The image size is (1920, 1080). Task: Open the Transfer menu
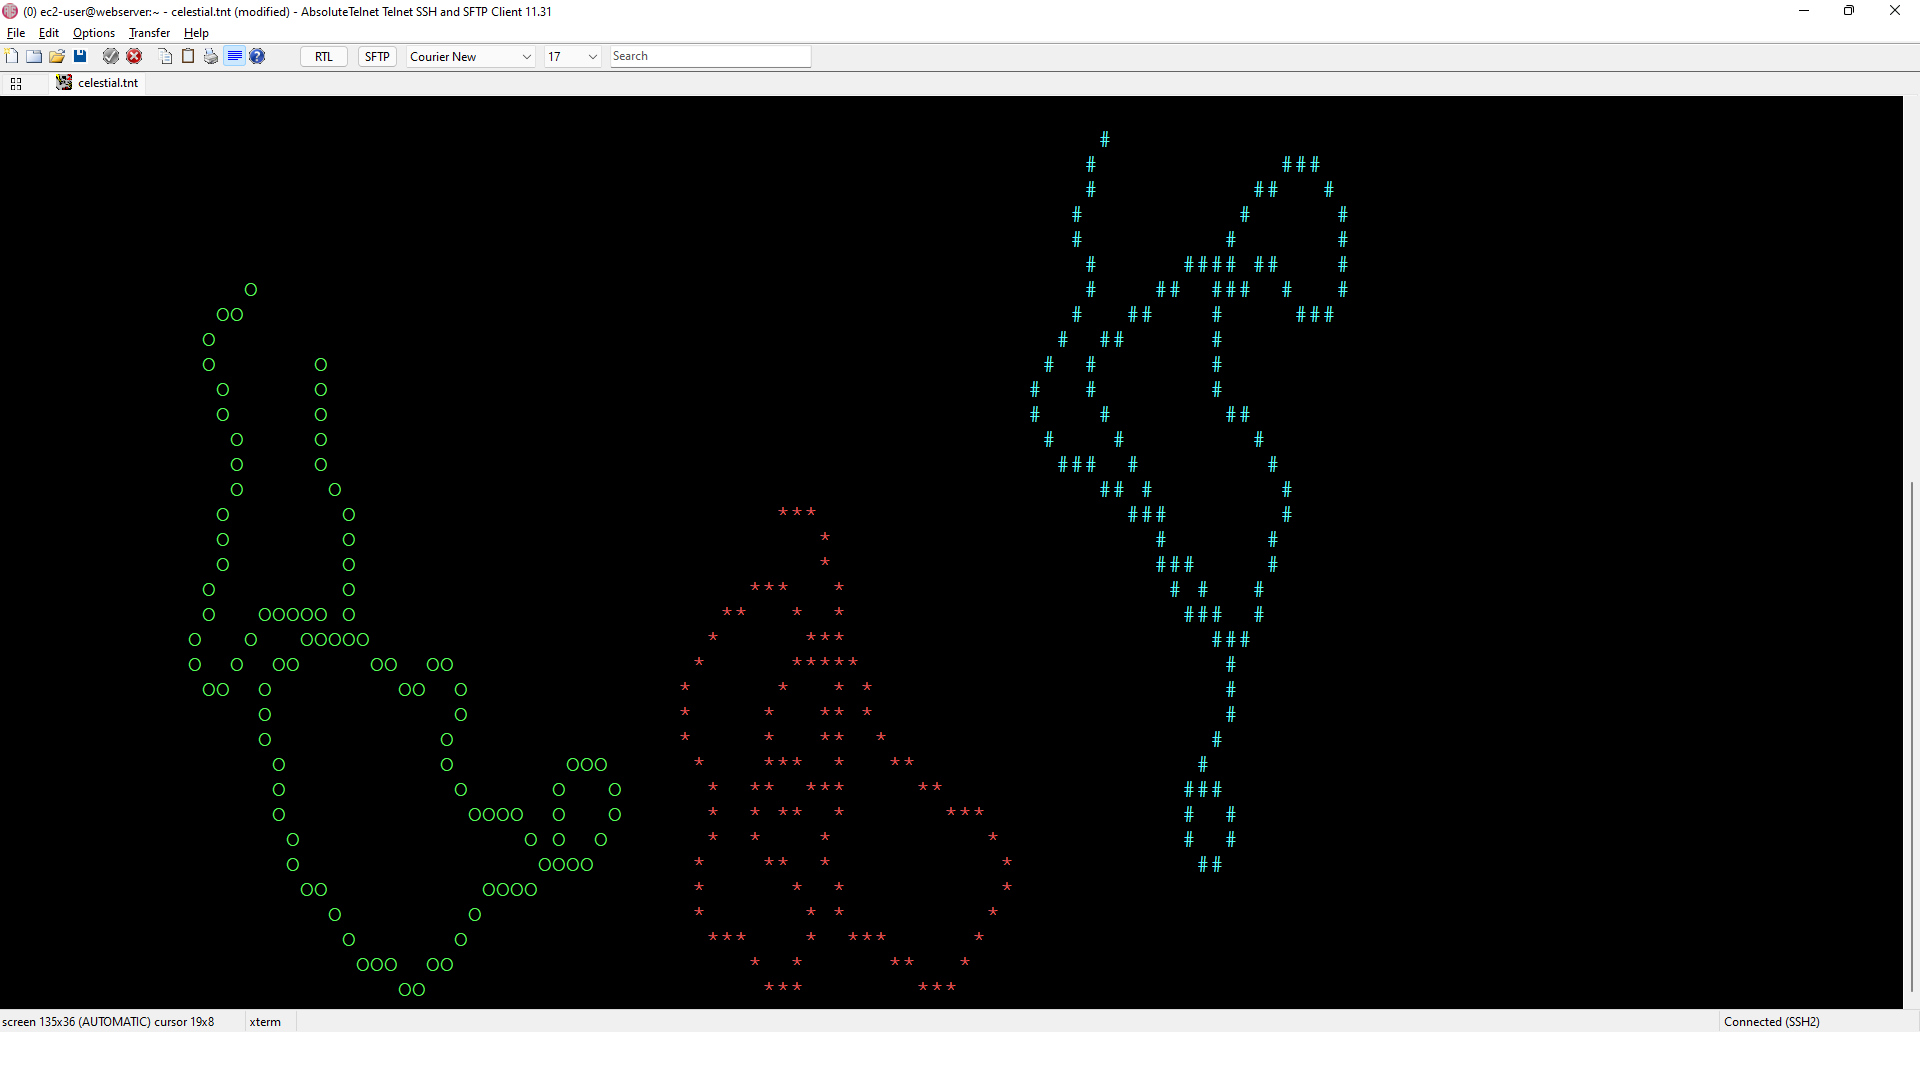point(149,33)
